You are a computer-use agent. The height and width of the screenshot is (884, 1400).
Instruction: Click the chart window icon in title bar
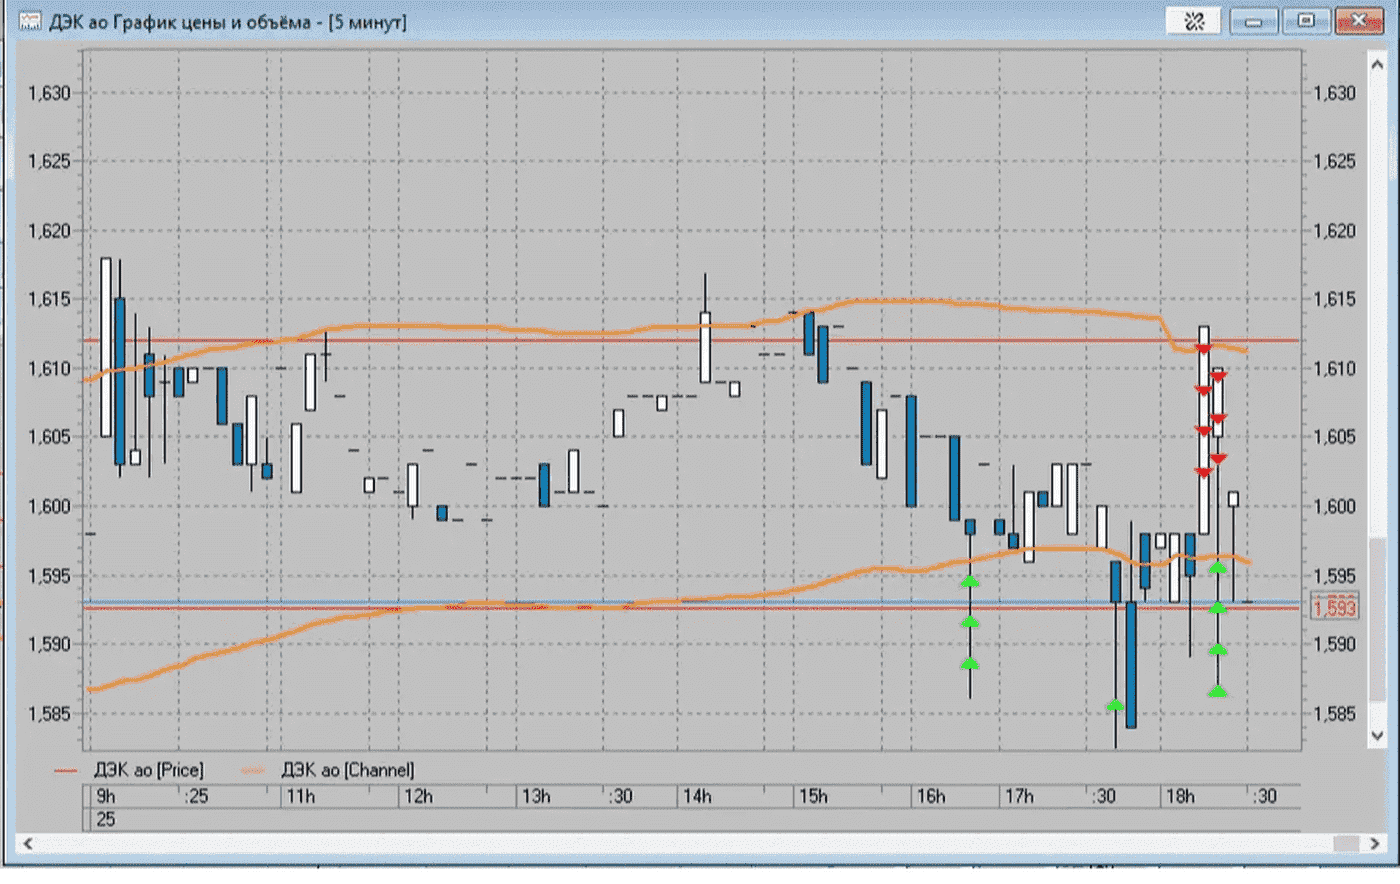coord(30,21)
